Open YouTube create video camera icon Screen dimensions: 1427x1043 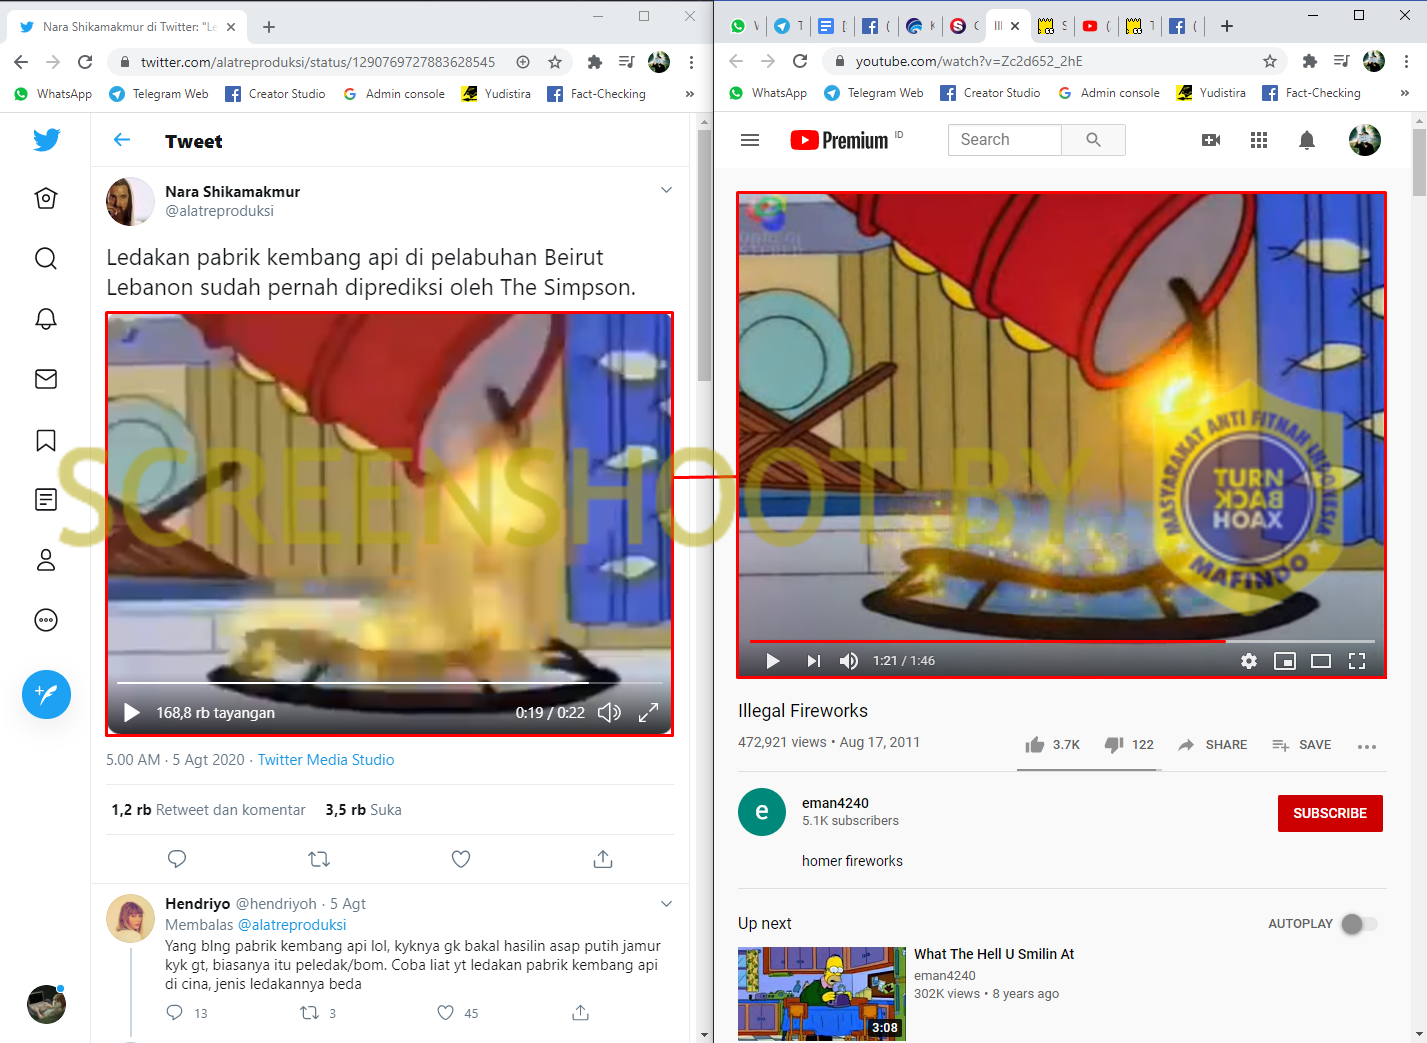coord(1211,140)
